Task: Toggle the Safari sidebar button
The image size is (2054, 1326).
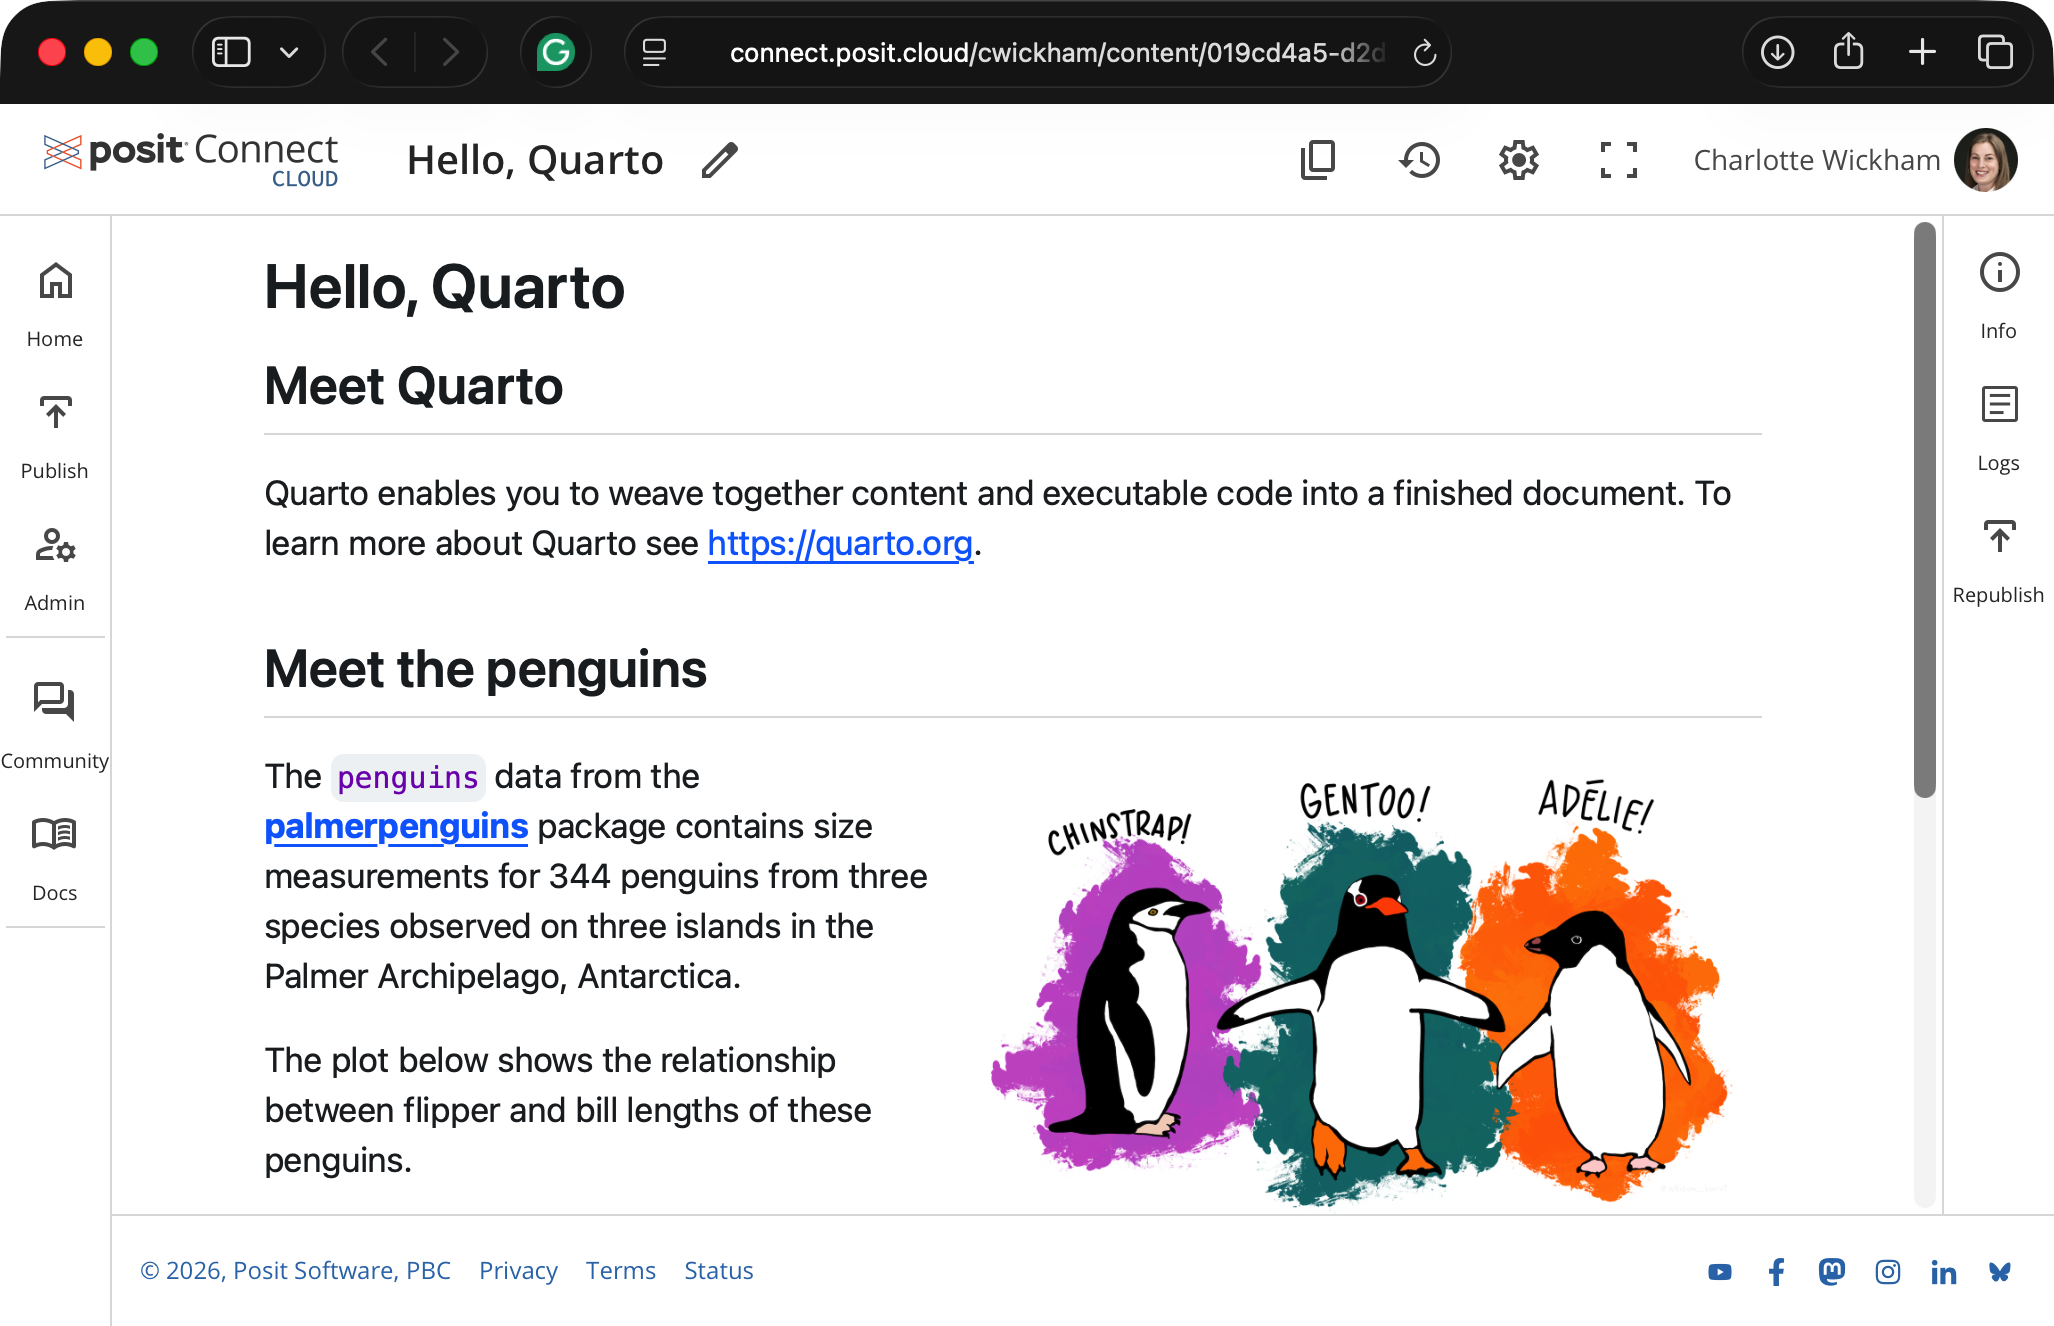Action: (x=231, y=52)
